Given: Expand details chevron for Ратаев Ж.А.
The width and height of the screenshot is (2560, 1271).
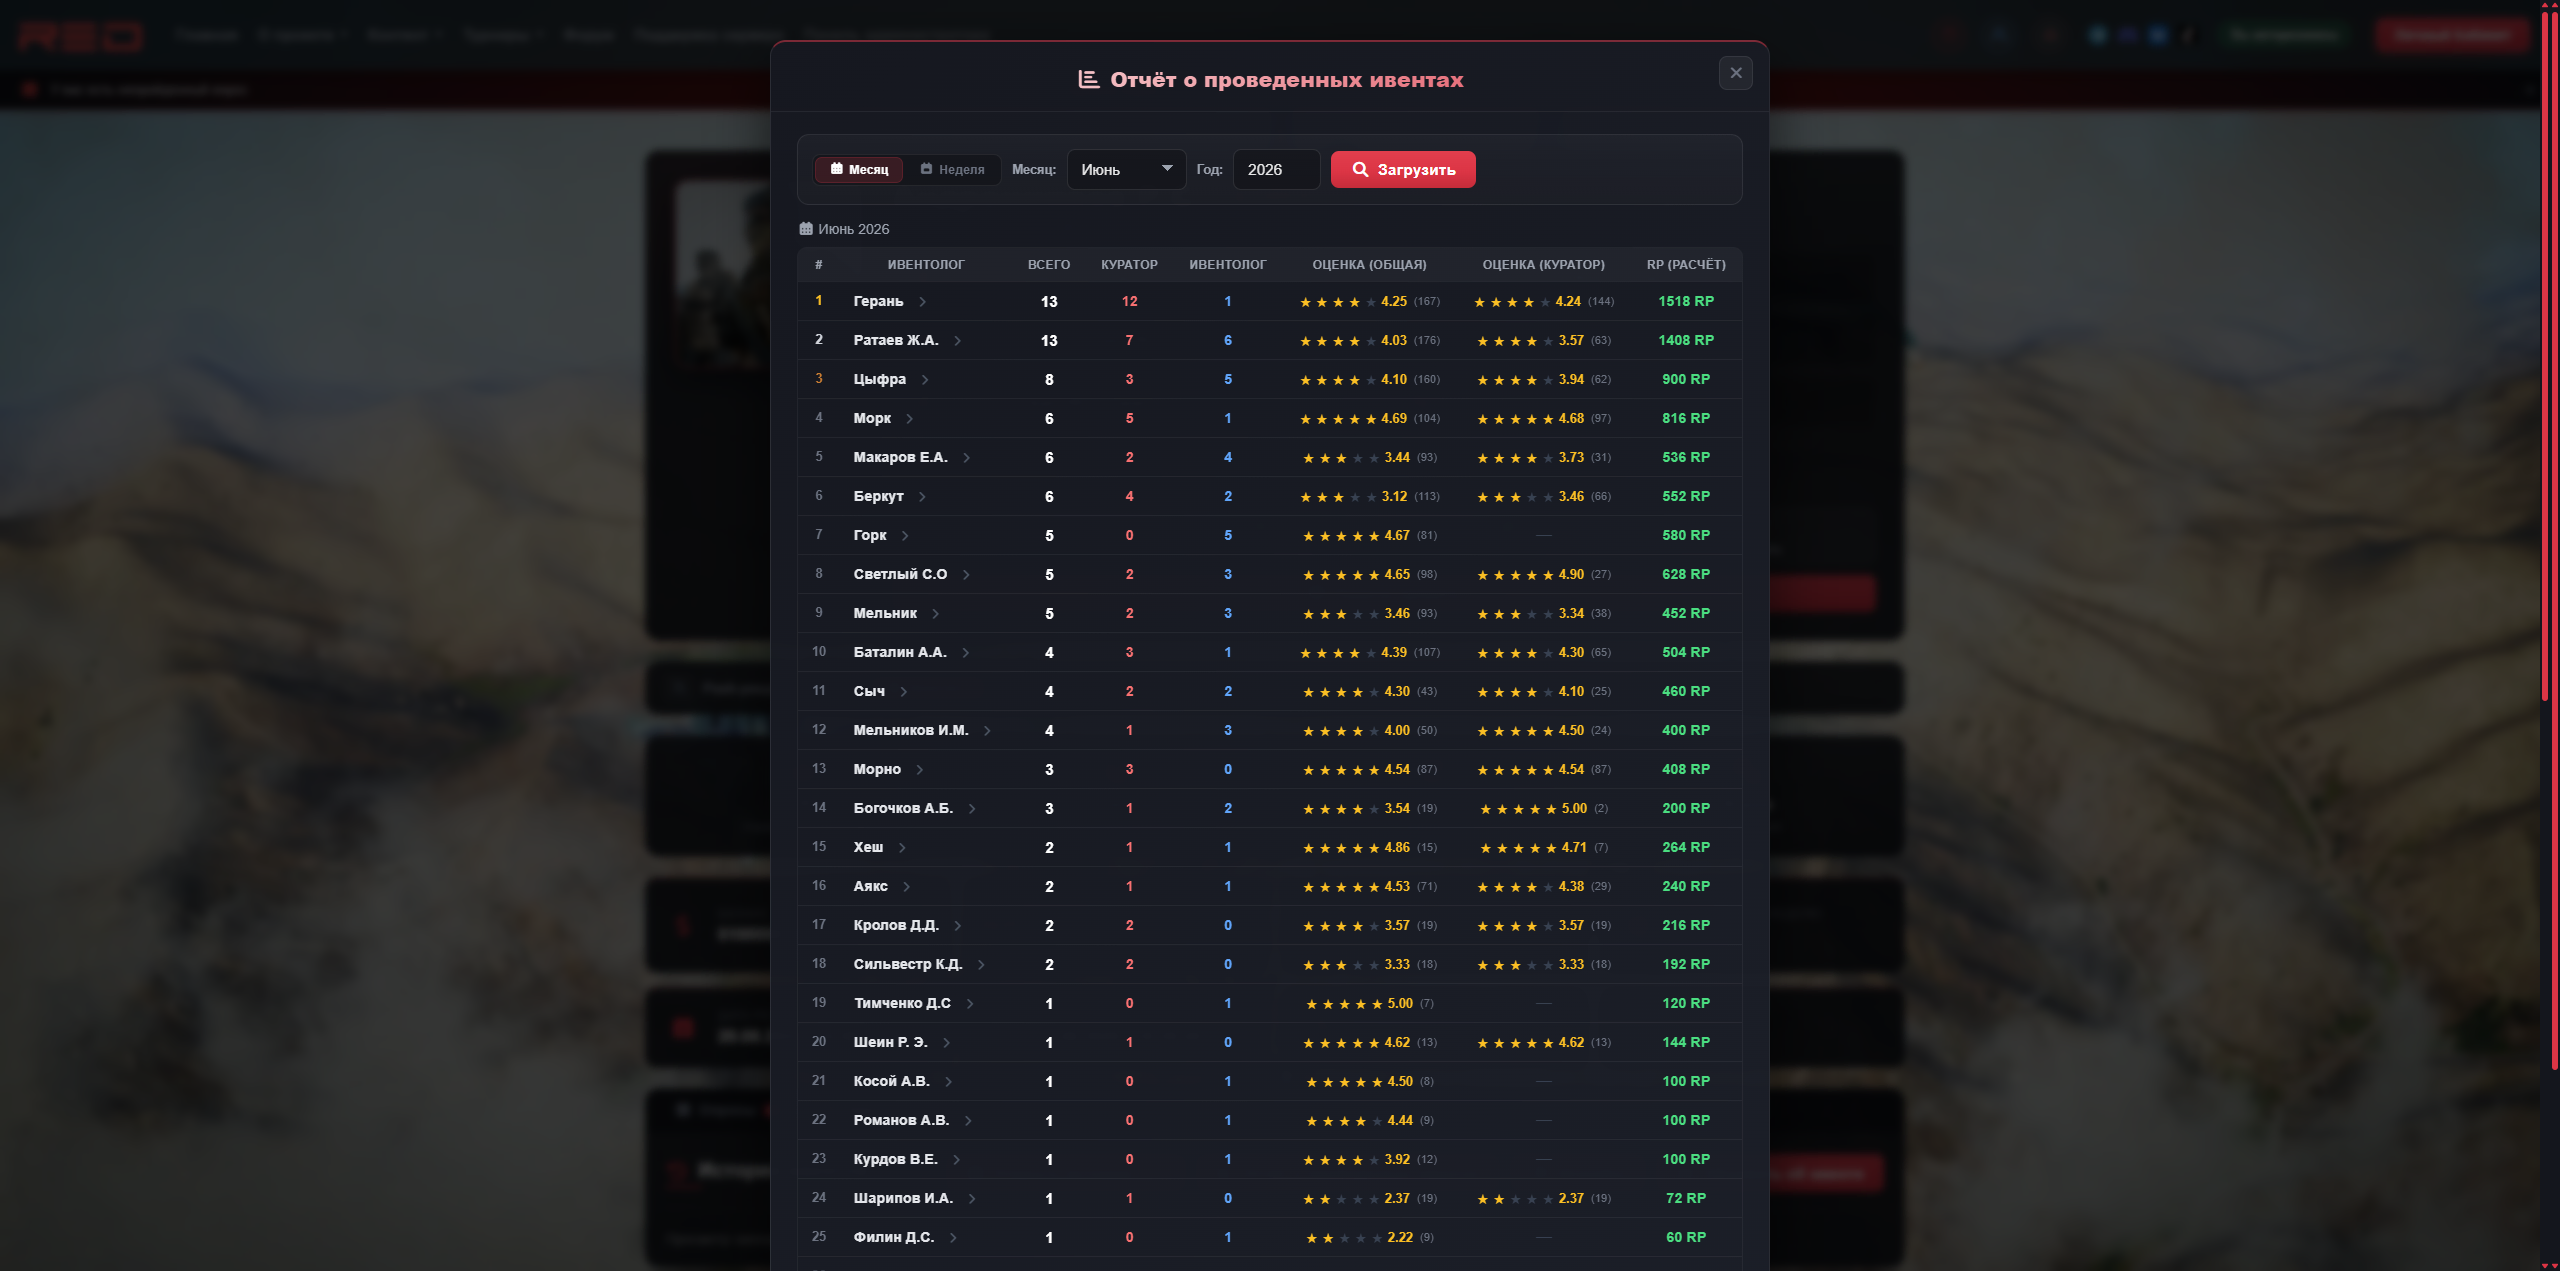Looking at the screenshot, I should click(x=957, y=341).
